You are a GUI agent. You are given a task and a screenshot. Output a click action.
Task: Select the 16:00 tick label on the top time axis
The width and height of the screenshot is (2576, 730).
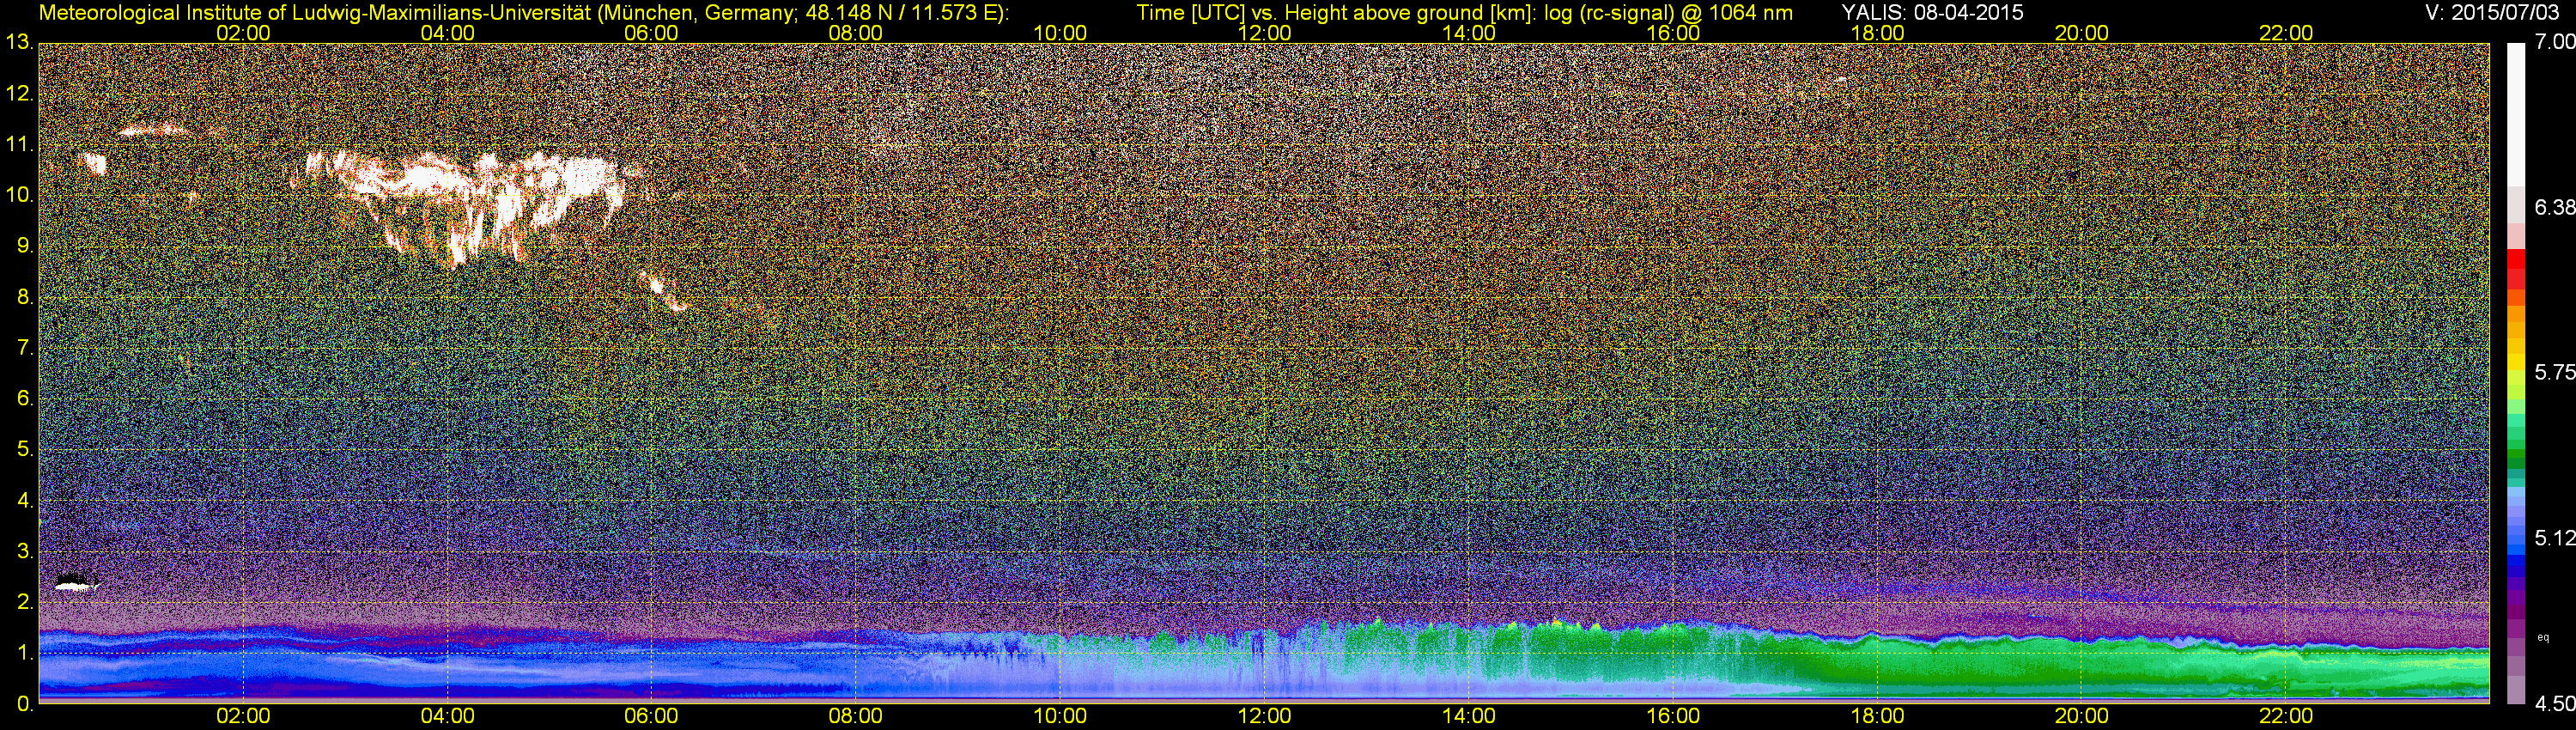click(1673, 33)
